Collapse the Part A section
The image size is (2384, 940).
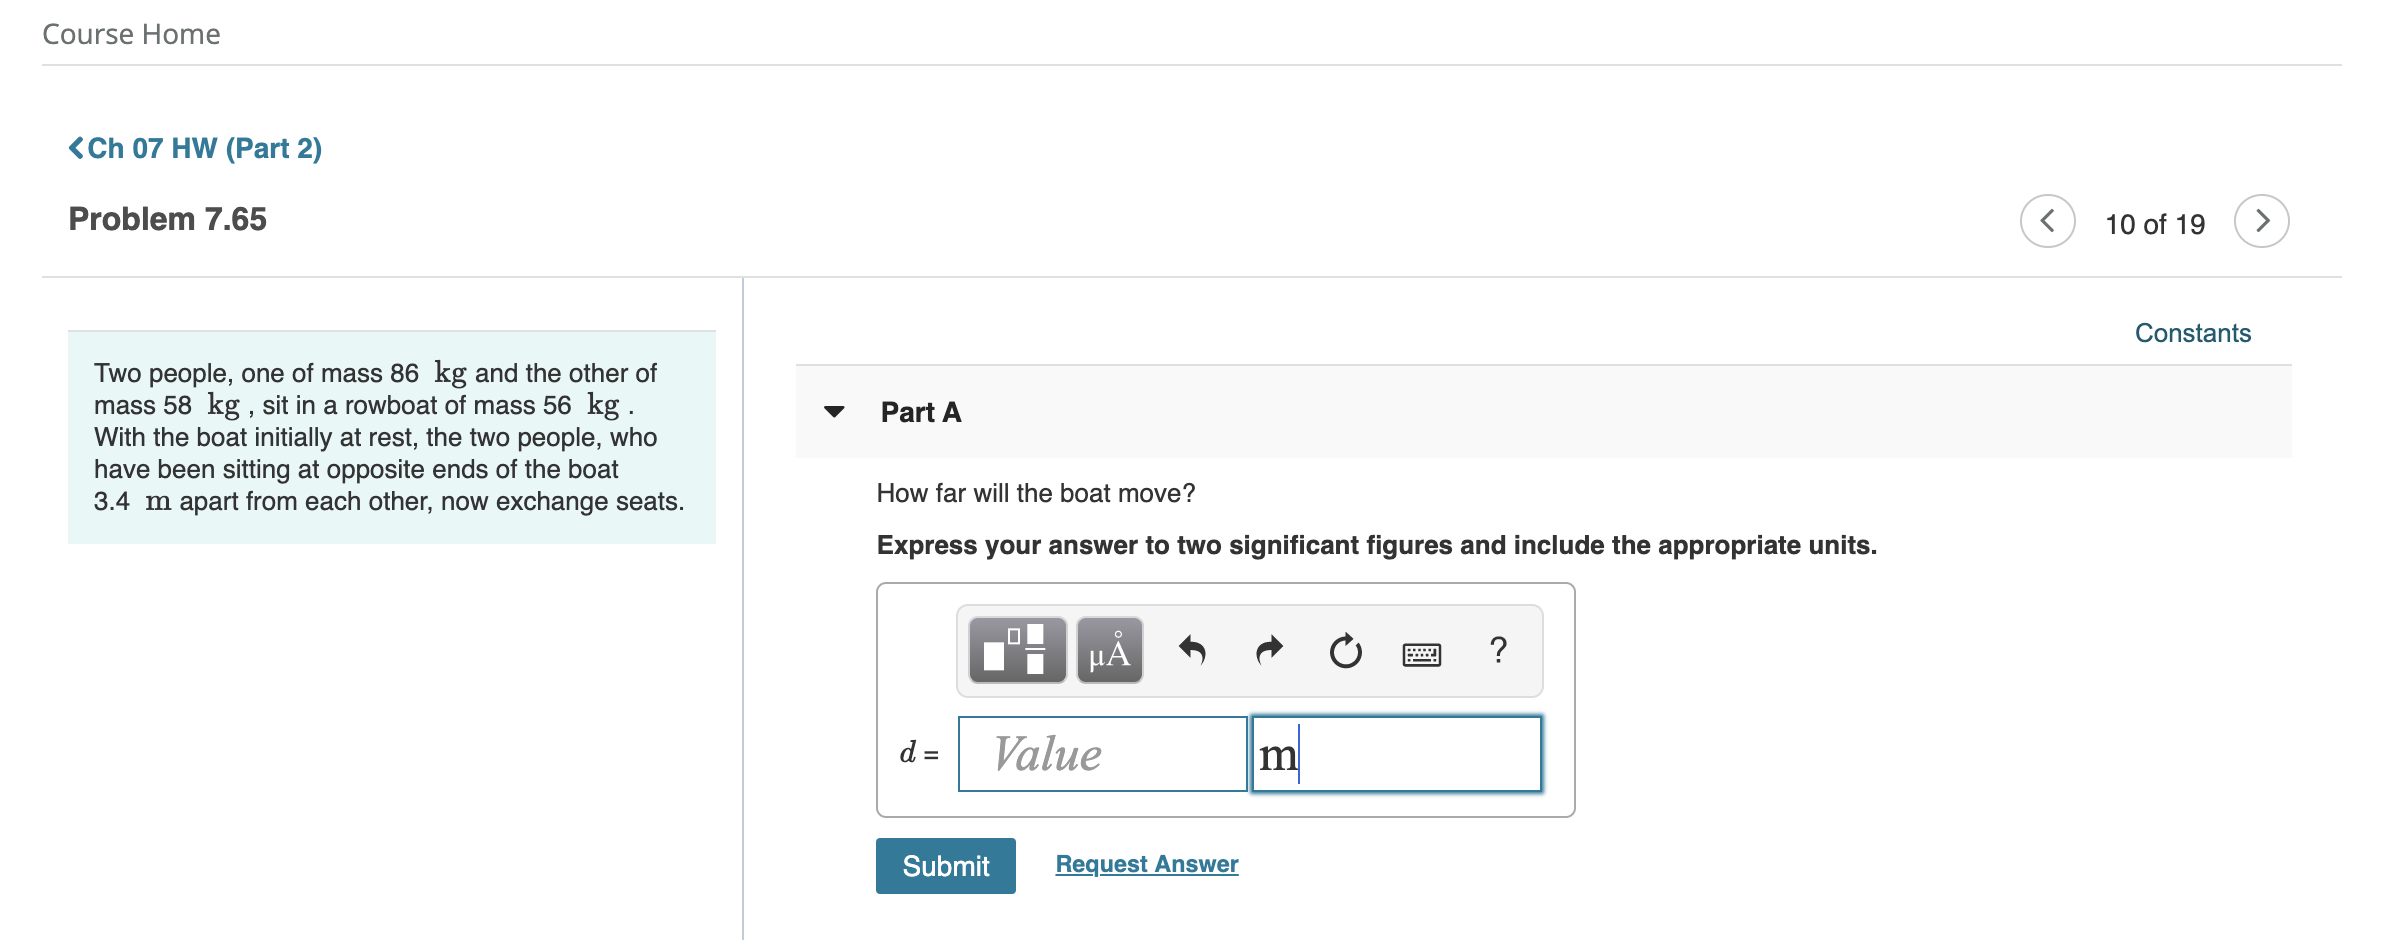[834, 411]
